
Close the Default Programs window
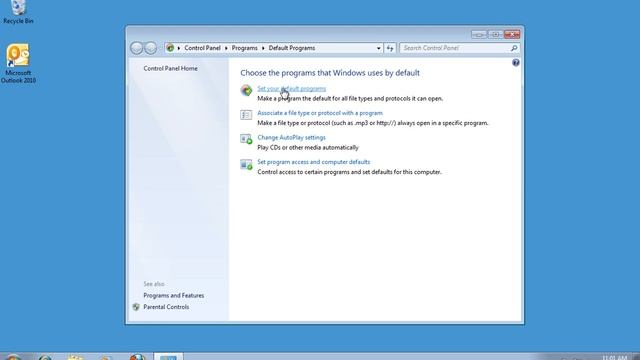pos(512,34)
